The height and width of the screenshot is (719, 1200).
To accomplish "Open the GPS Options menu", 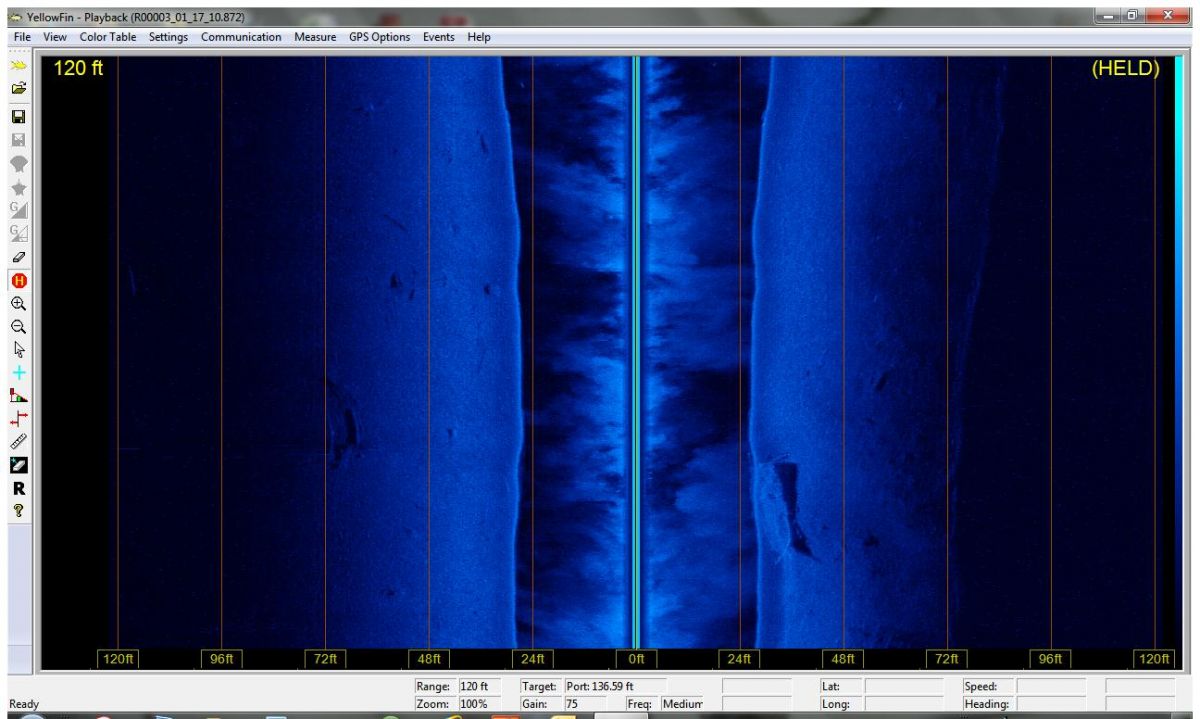I will [379, 37].
